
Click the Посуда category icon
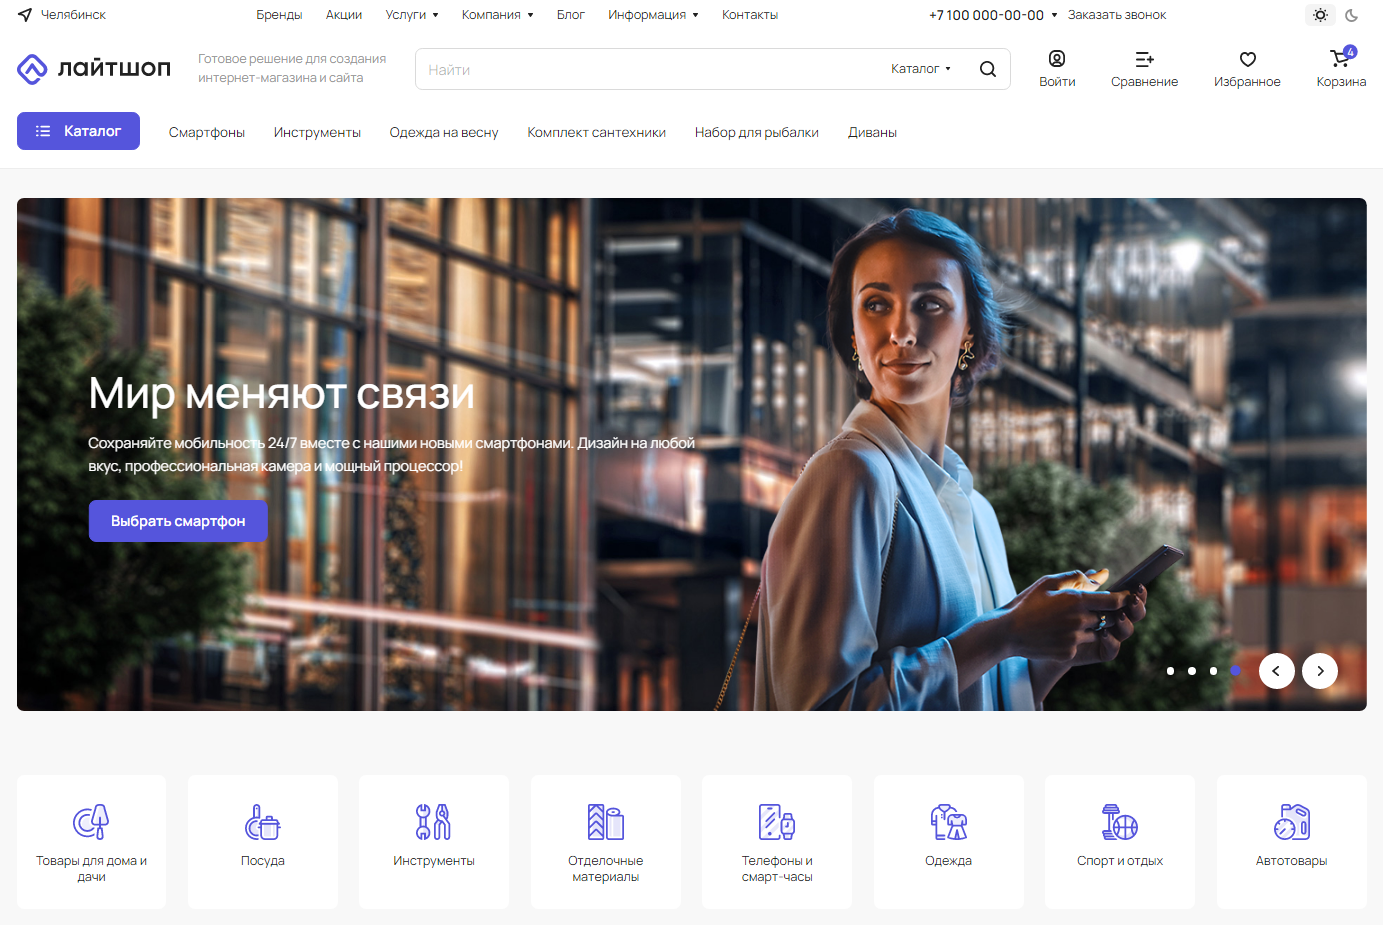tap(263, 822)
